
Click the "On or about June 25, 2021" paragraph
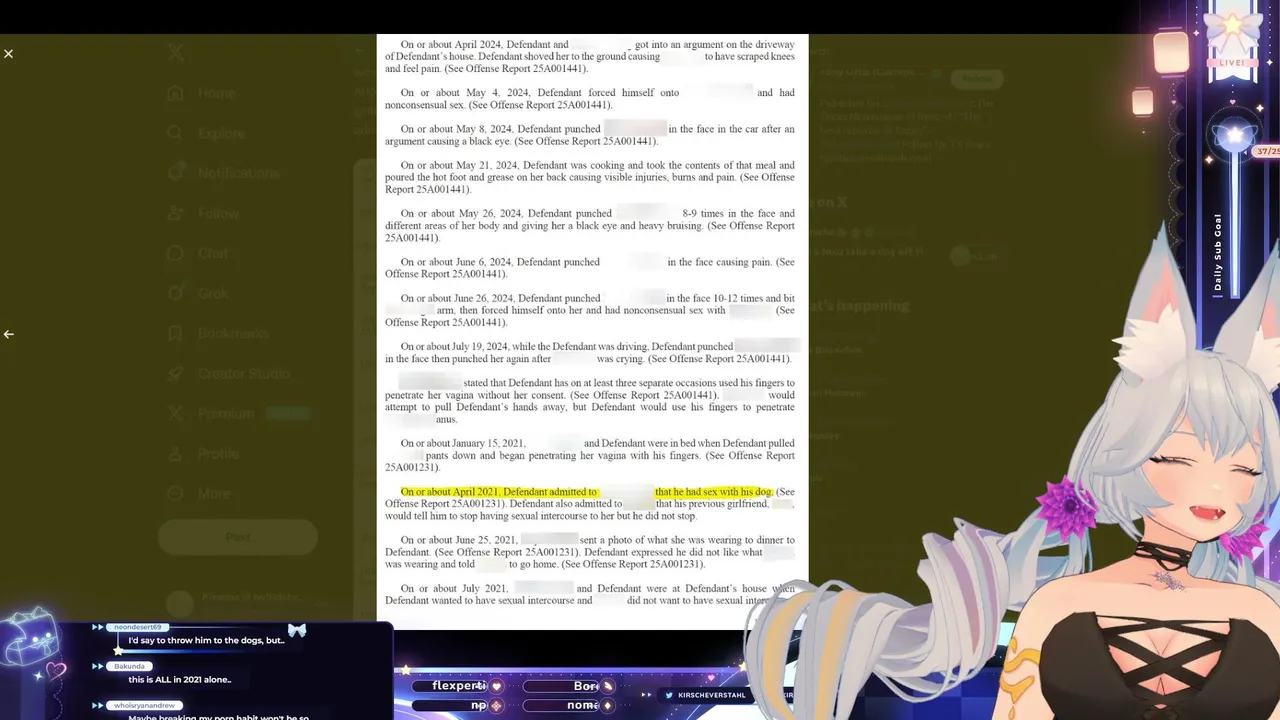[x=590, y=552]
